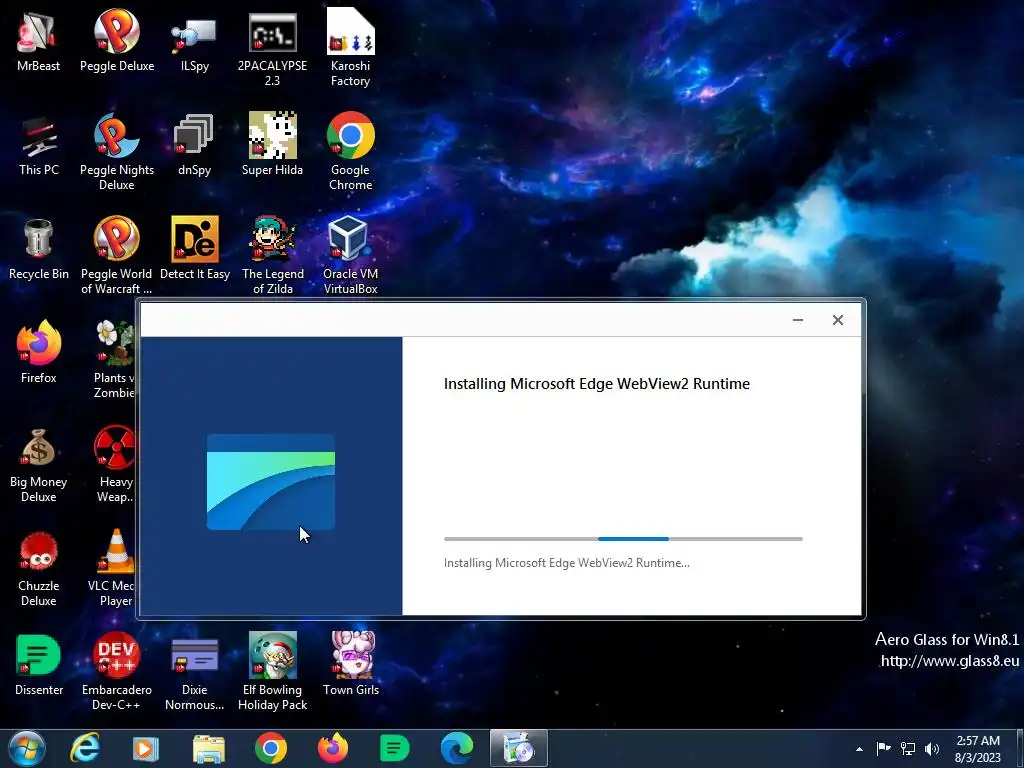Open the Dissenter desktop shortcut

point(39,665)
